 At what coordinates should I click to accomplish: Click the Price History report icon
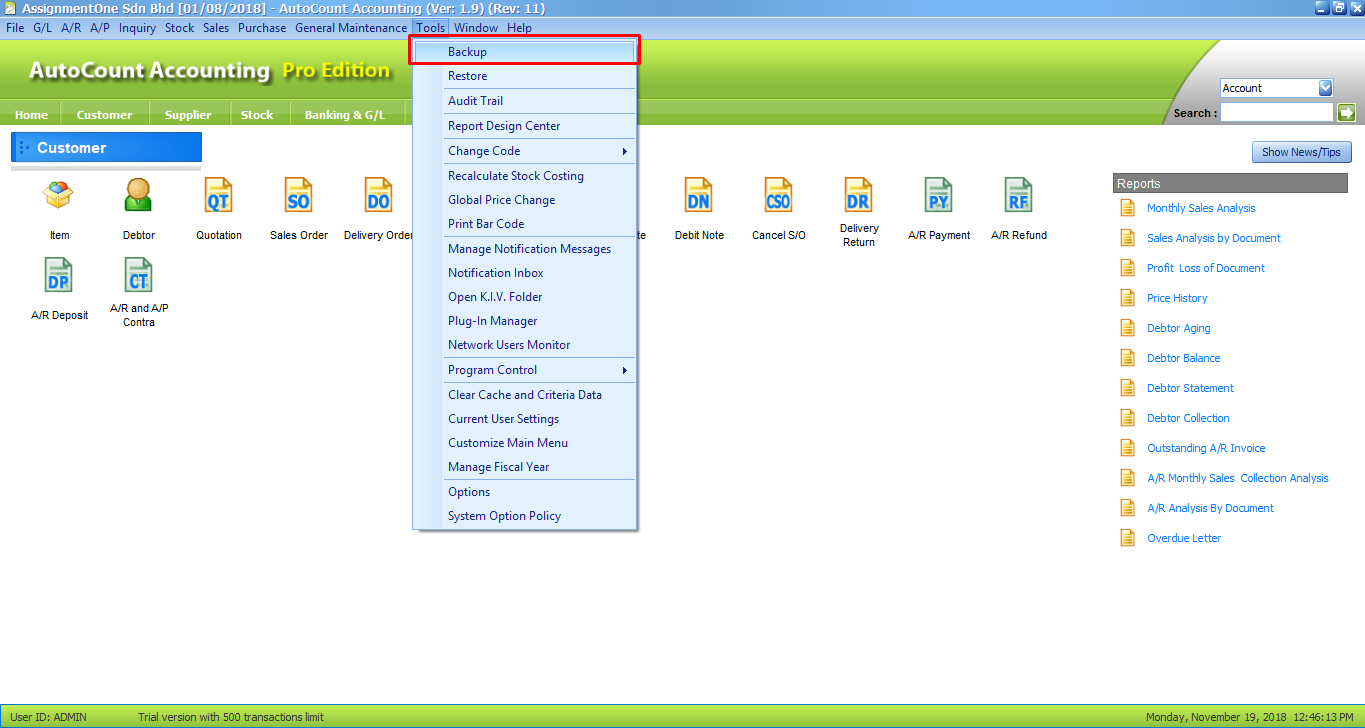coord(1127,298)
